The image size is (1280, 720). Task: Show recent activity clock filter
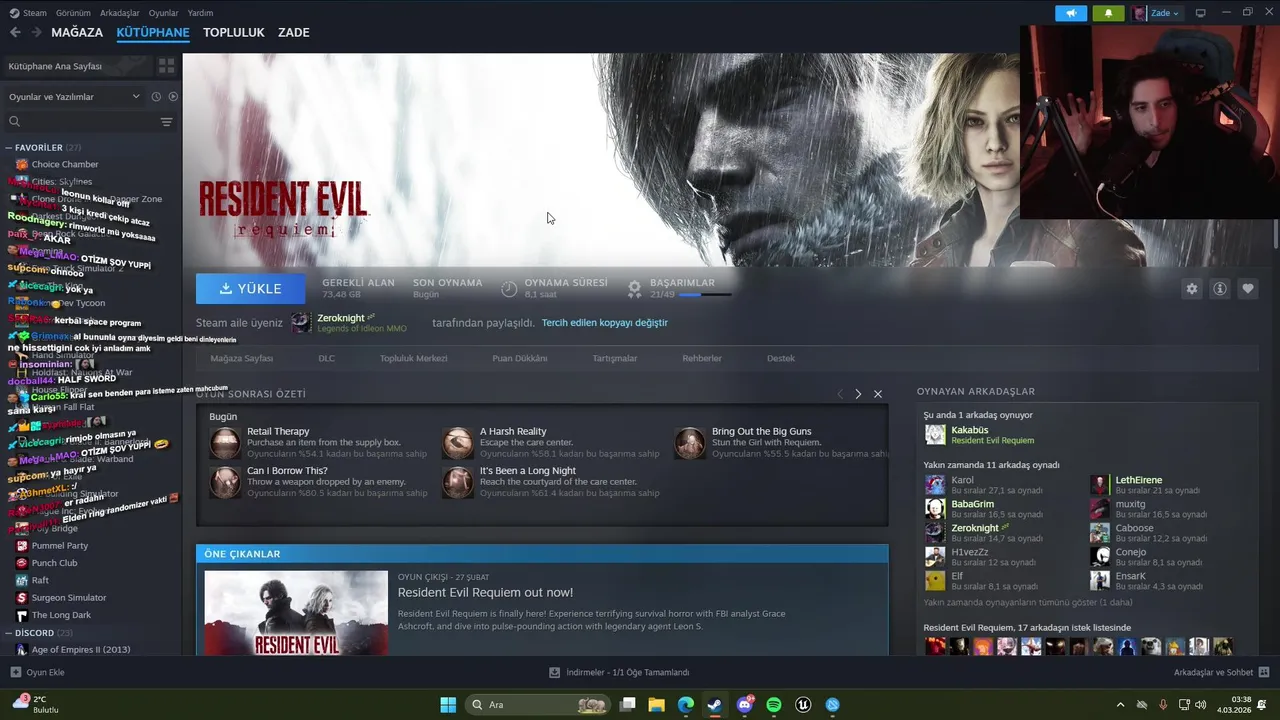coord(156,97)
